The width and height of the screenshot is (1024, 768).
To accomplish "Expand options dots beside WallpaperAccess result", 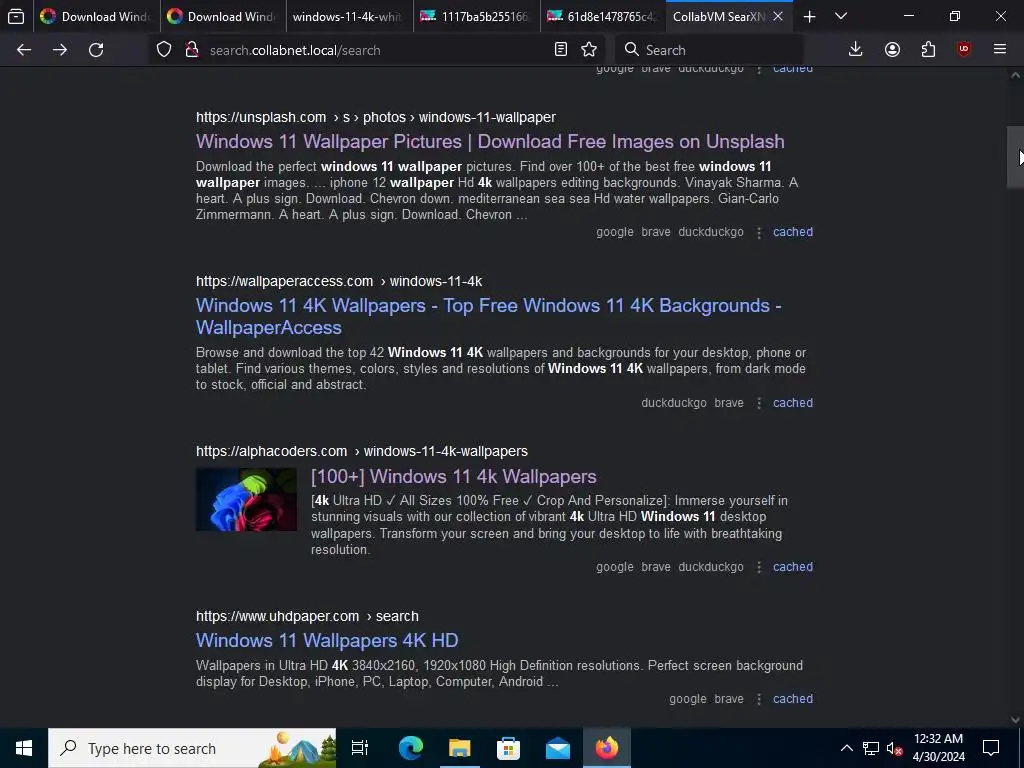I will [x=759, y=404].
